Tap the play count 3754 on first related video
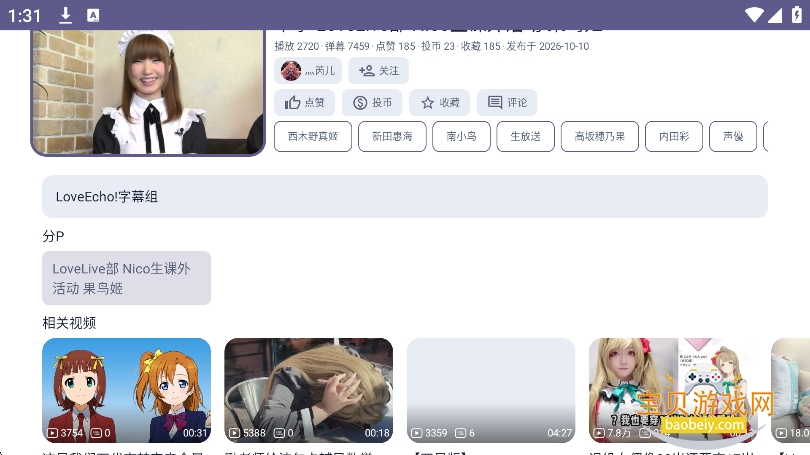Image resolution: width=810 pixels, height=455 pixels. coord(65,433)
